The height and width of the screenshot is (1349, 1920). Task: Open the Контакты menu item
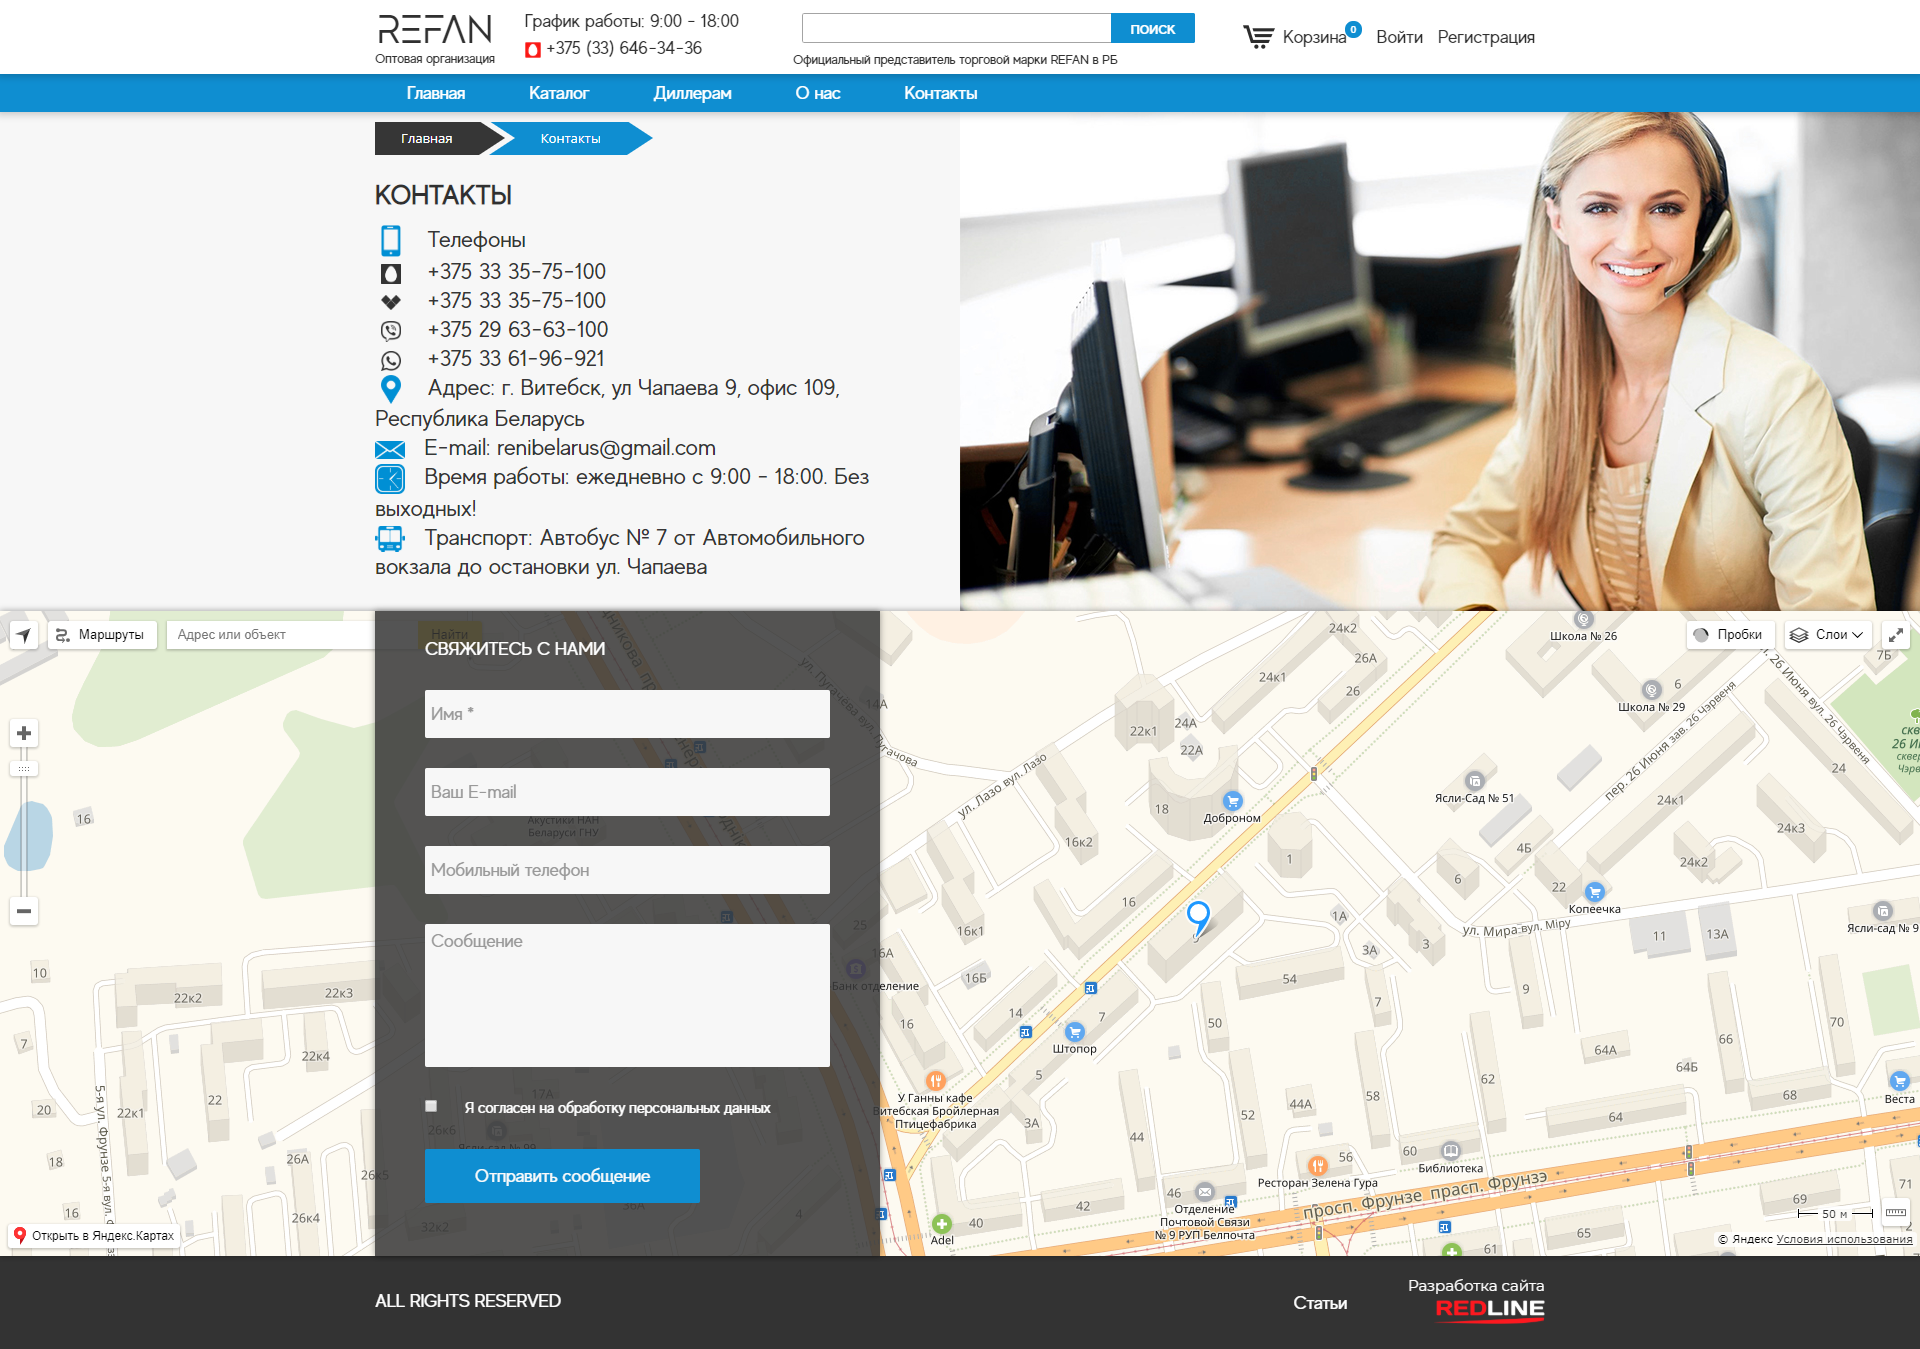point(941,93)
